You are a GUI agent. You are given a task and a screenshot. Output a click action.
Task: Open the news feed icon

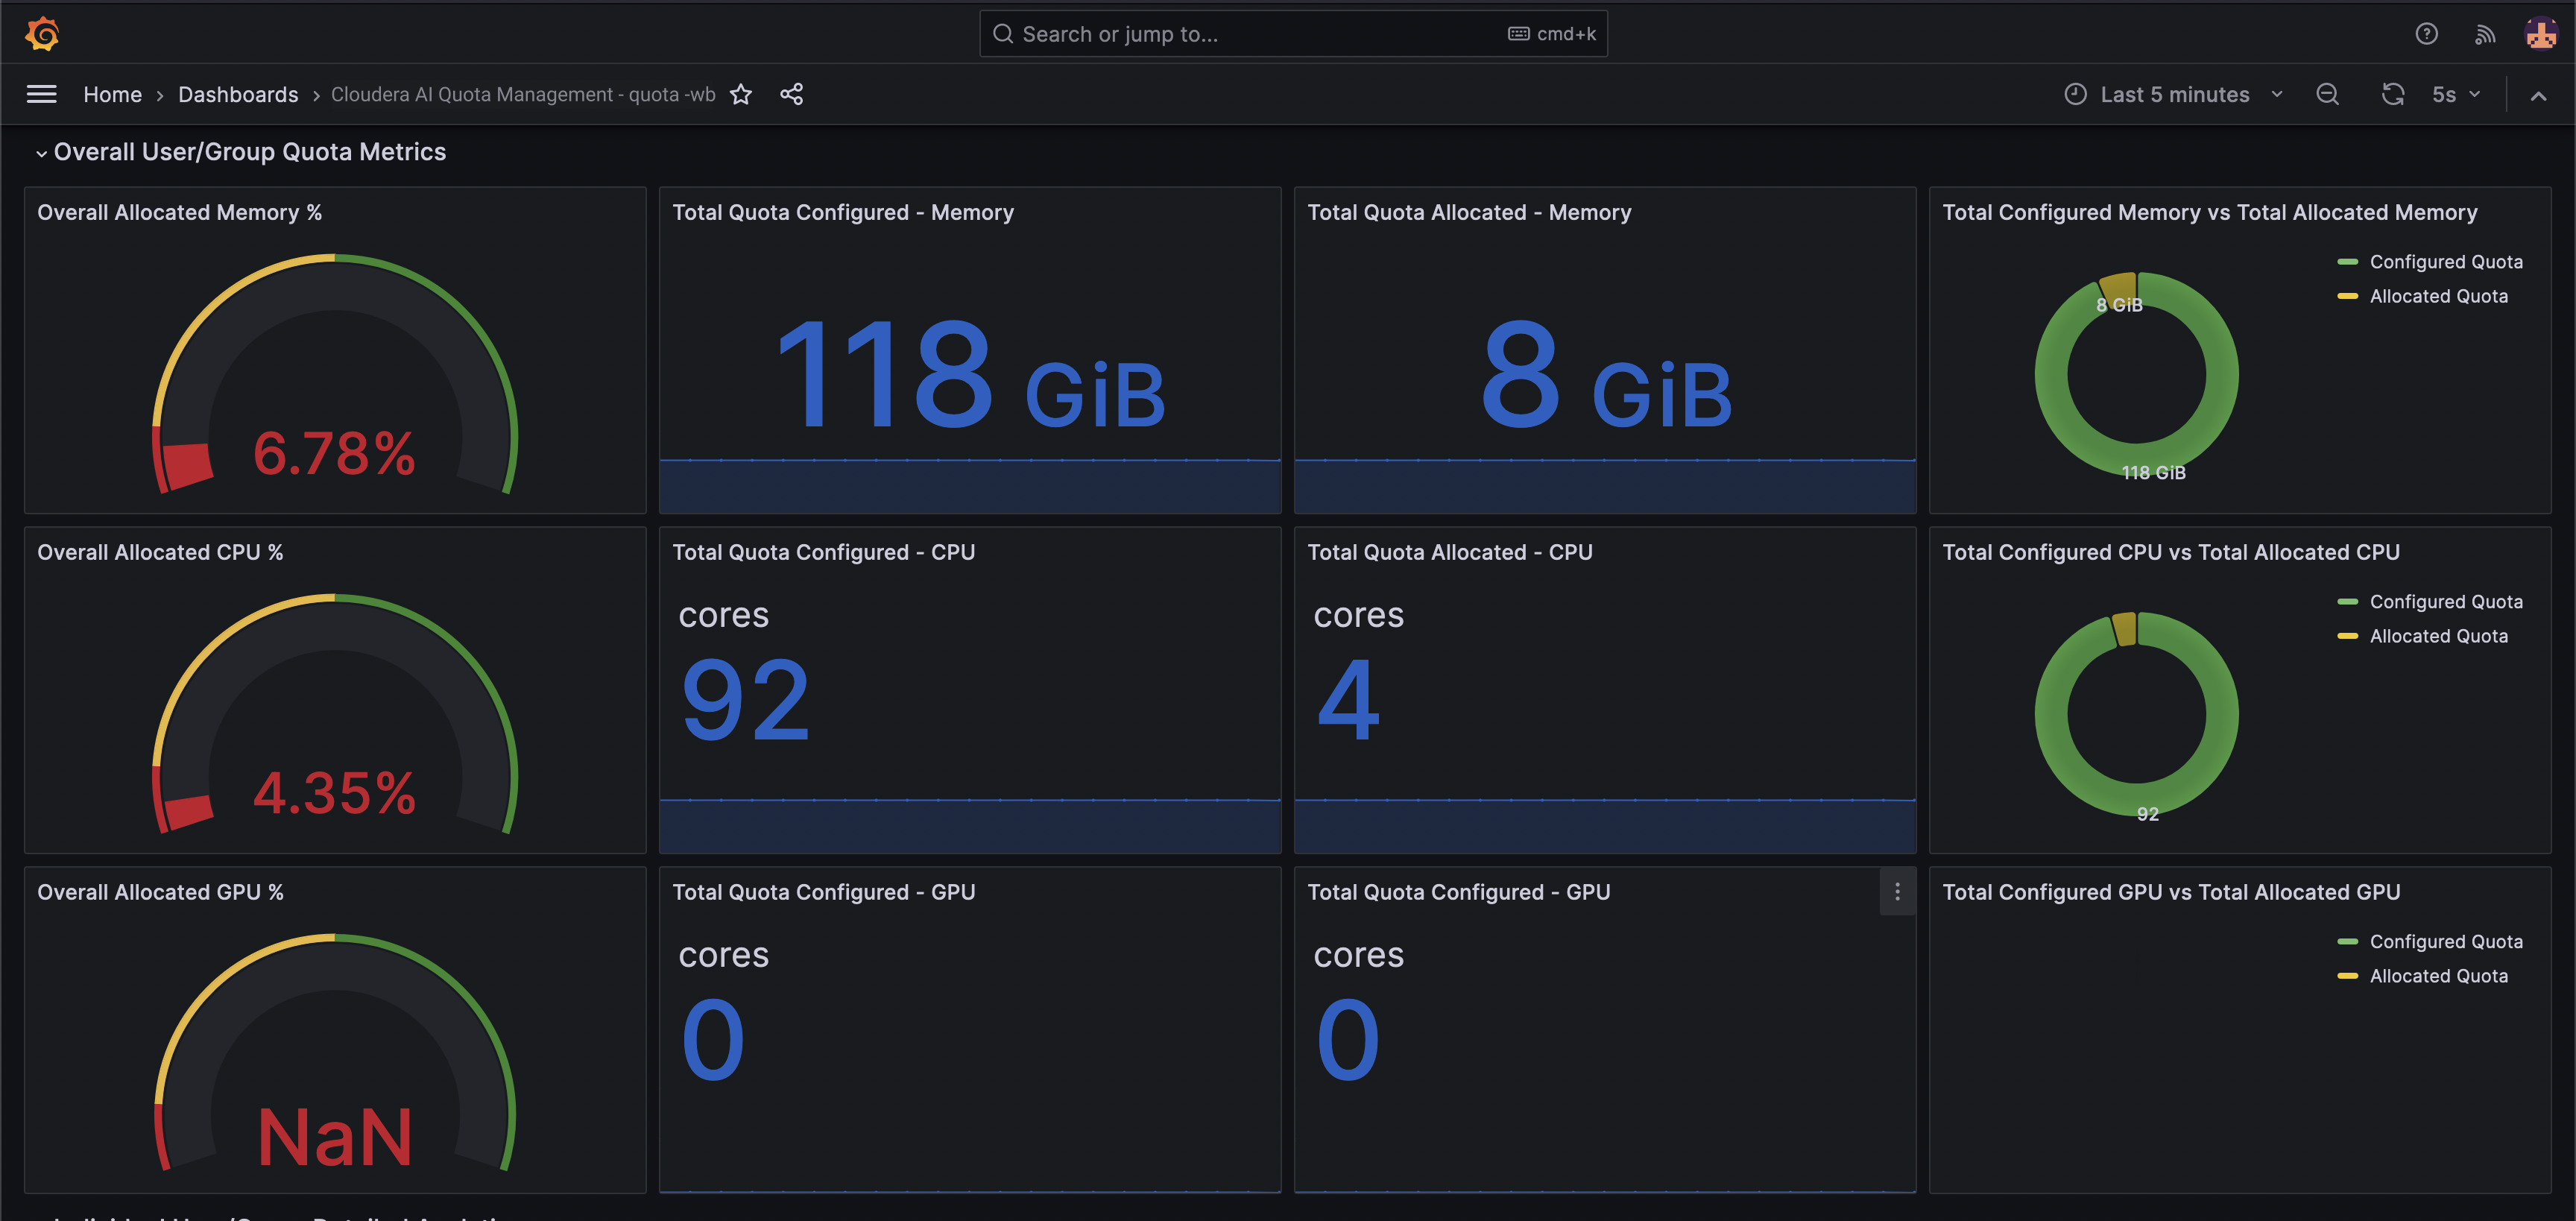click(x=2484, y=34)
